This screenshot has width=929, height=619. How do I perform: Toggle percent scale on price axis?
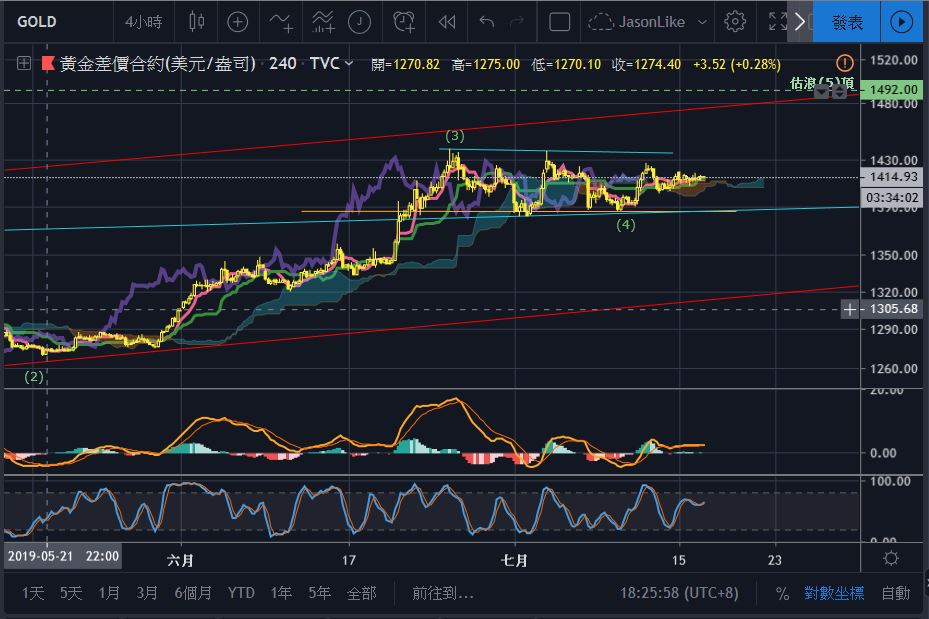click(782, 593)
